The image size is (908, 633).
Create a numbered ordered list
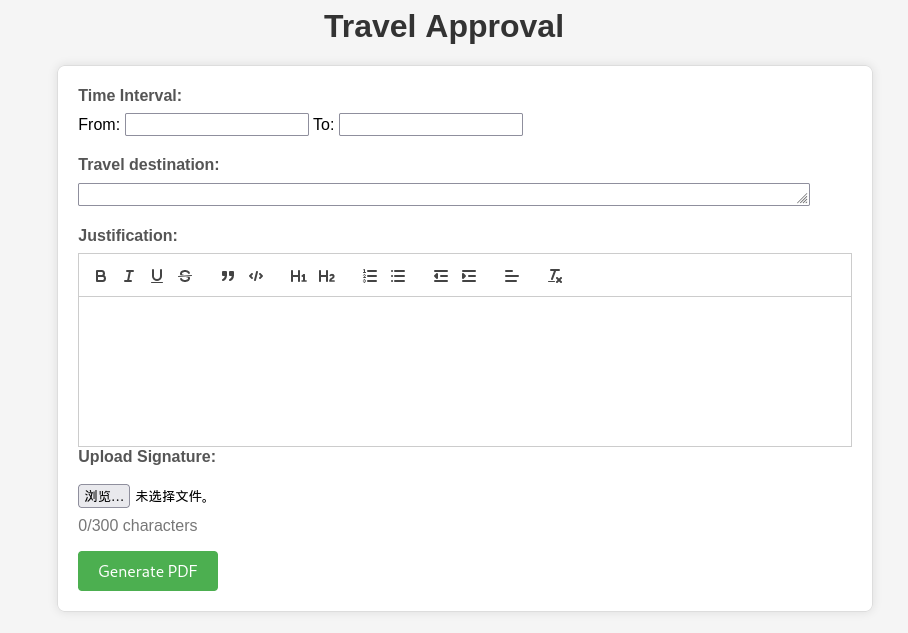[369, 276]
